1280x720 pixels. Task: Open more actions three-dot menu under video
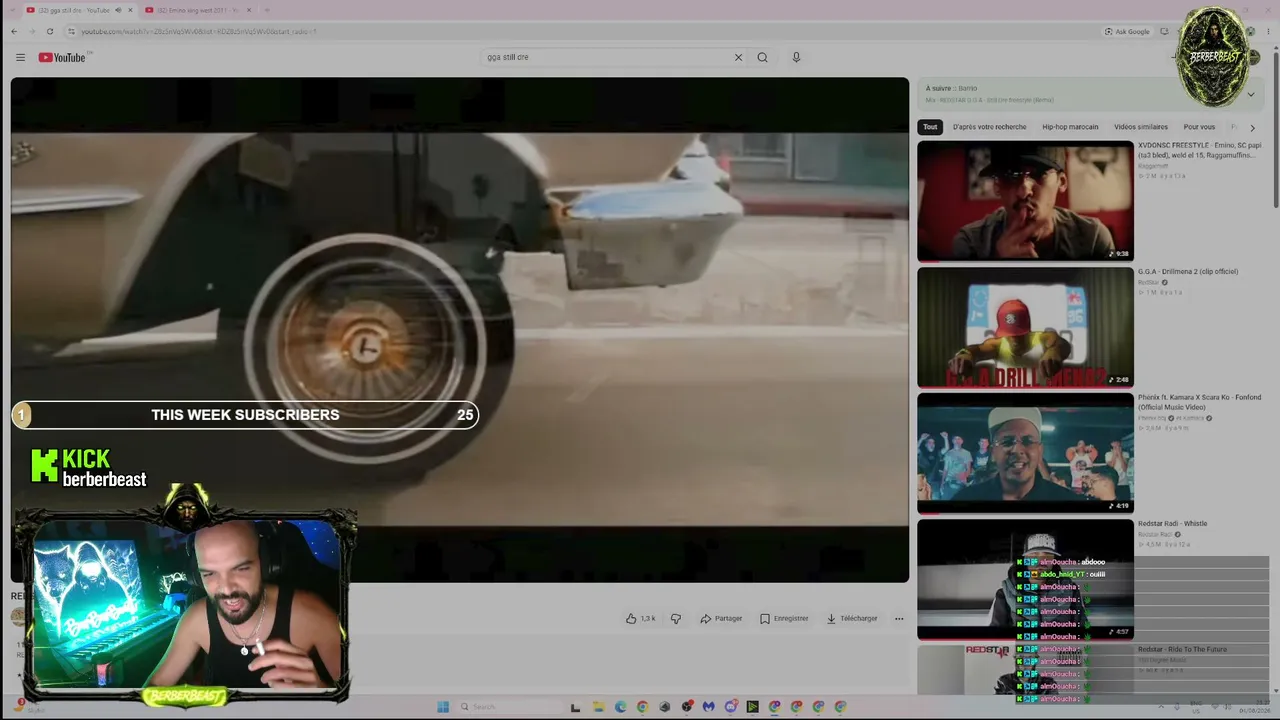(898, 618)
